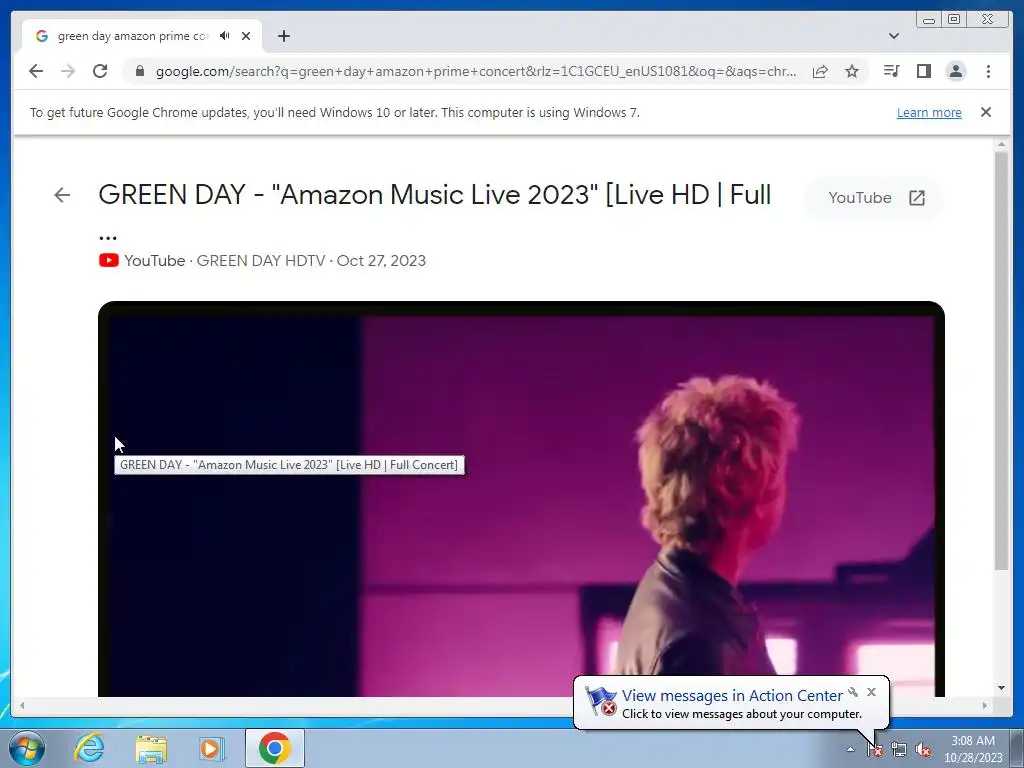
Task: Open Windows Explorer folder on taskbar
Action: coord(151,749)
